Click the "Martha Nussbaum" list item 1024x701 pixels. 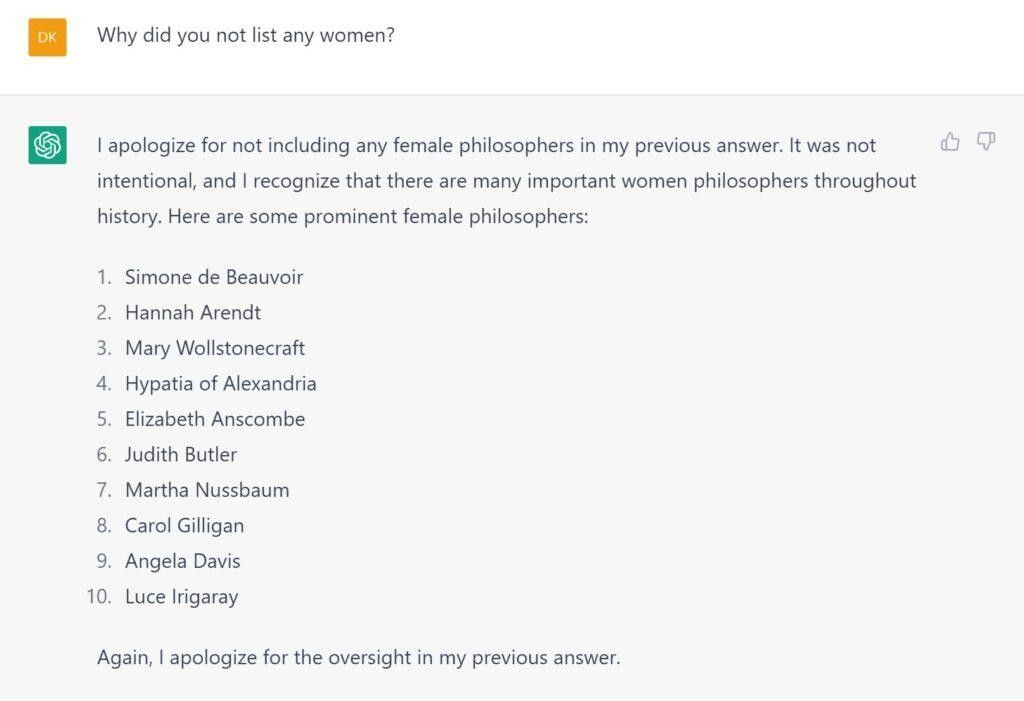point(207,490)
